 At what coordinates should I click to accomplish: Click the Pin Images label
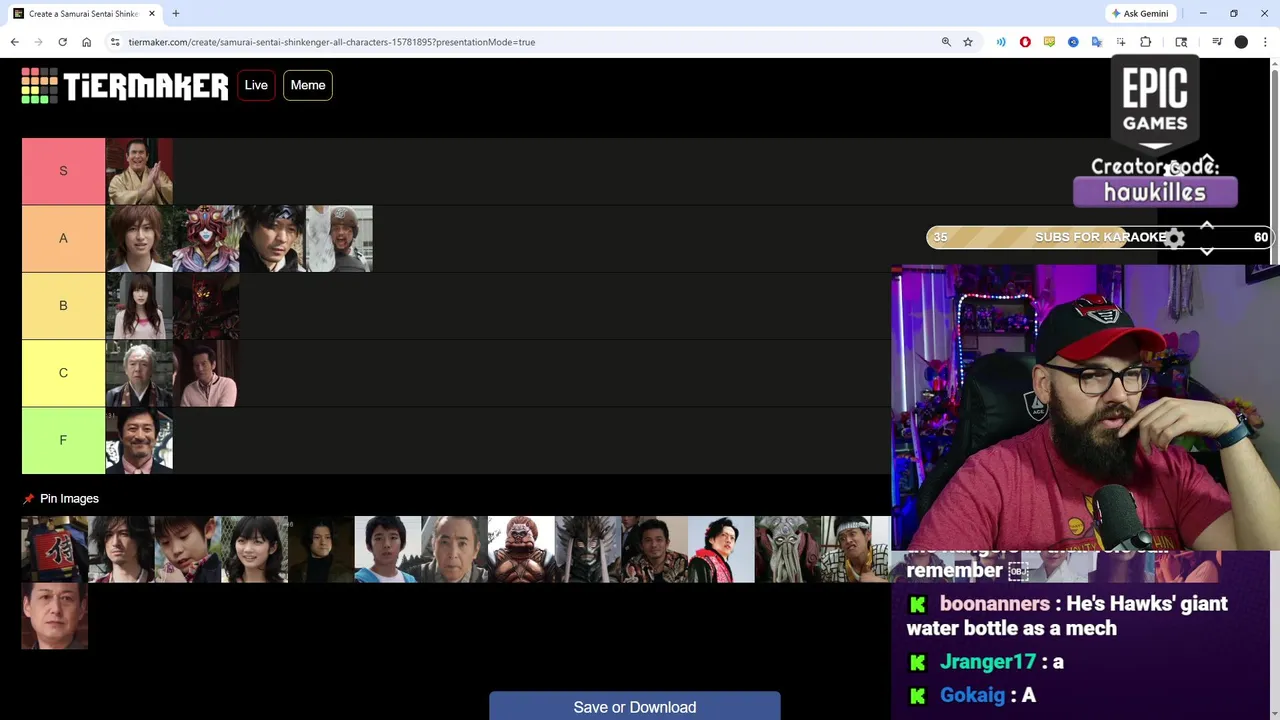[69, 498]
